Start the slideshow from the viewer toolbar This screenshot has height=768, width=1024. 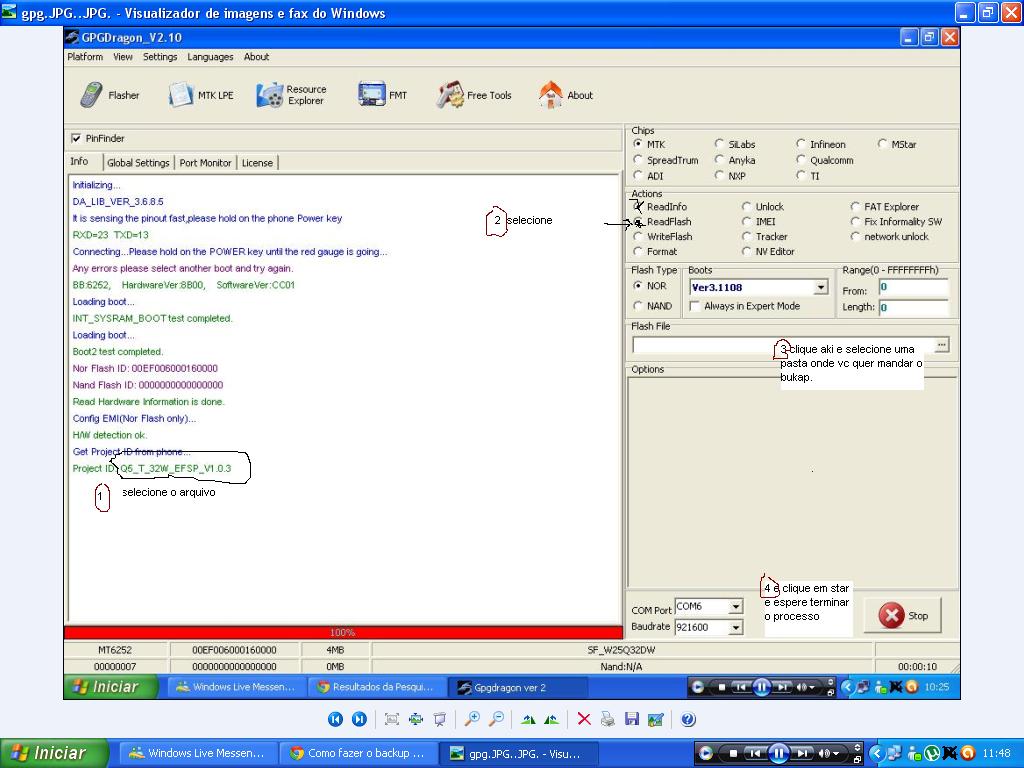tap(440, 719)
